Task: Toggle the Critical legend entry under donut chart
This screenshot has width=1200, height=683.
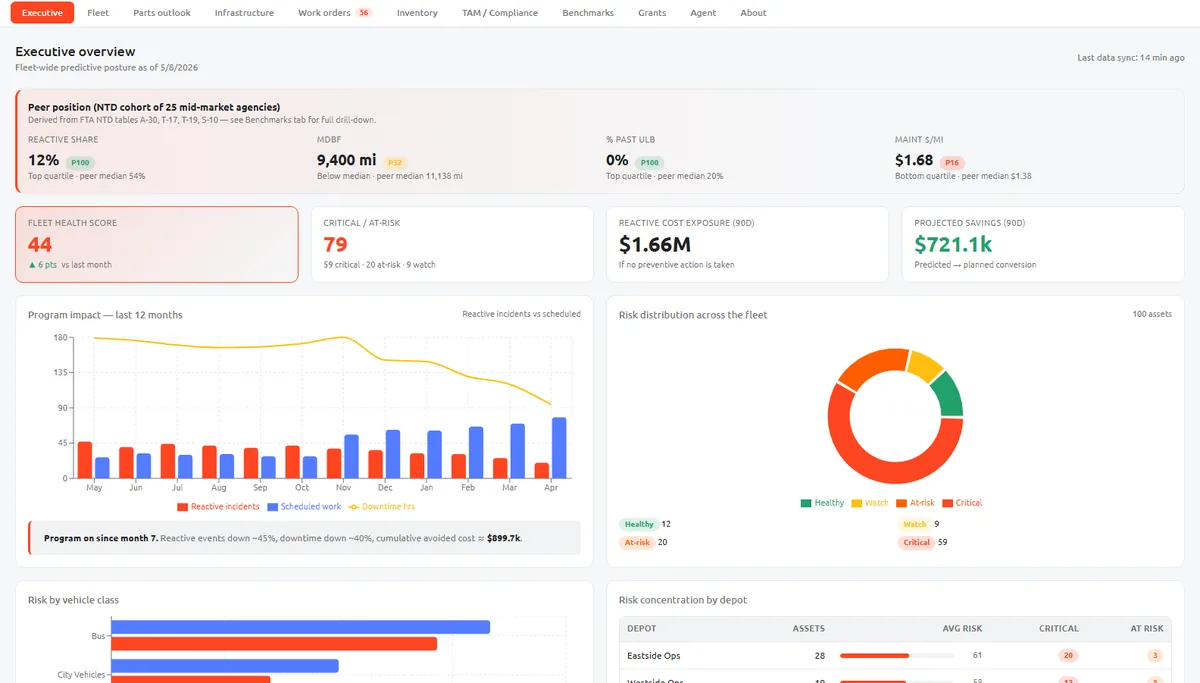Action: pyautogui.click(x=962, y=503)
